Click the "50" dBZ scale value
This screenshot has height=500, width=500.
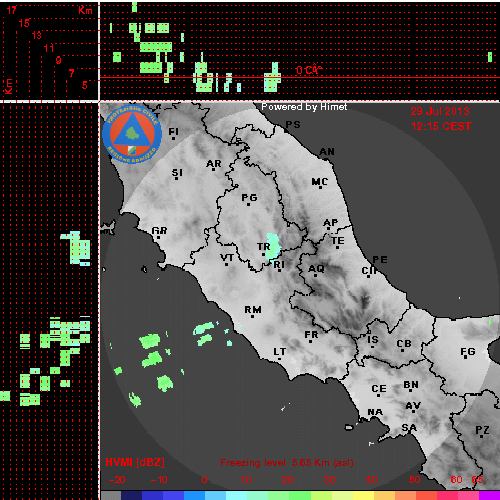(x=414, y=480)
